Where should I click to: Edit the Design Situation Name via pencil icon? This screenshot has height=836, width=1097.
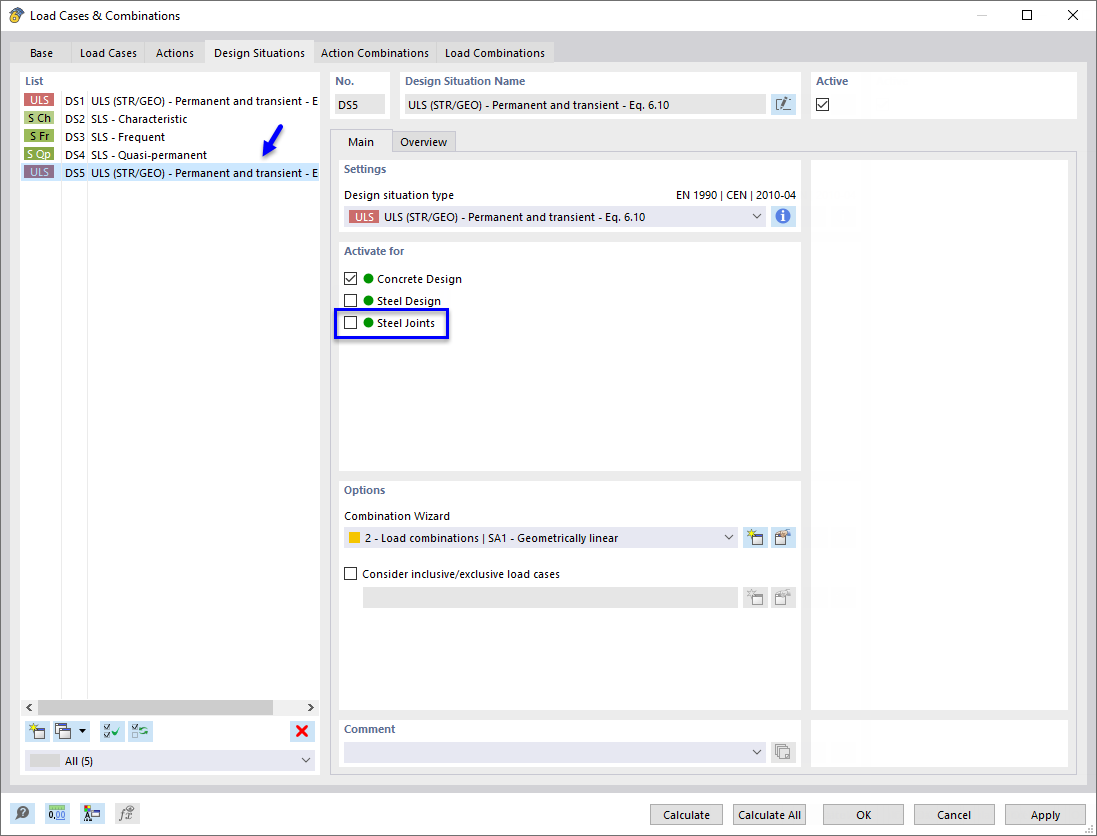[783, 104]
